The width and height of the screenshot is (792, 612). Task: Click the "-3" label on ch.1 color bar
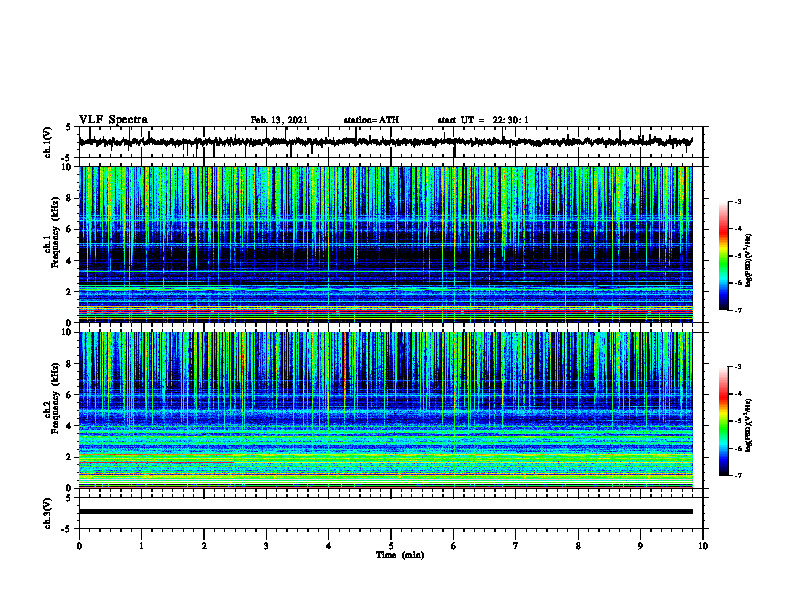click(x=738, y=202)
